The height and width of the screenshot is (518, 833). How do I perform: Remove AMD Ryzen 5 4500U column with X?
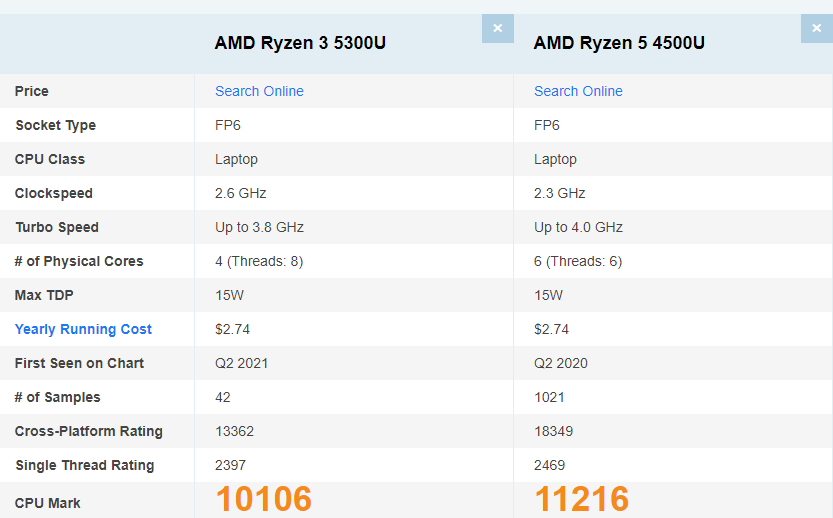817,28
